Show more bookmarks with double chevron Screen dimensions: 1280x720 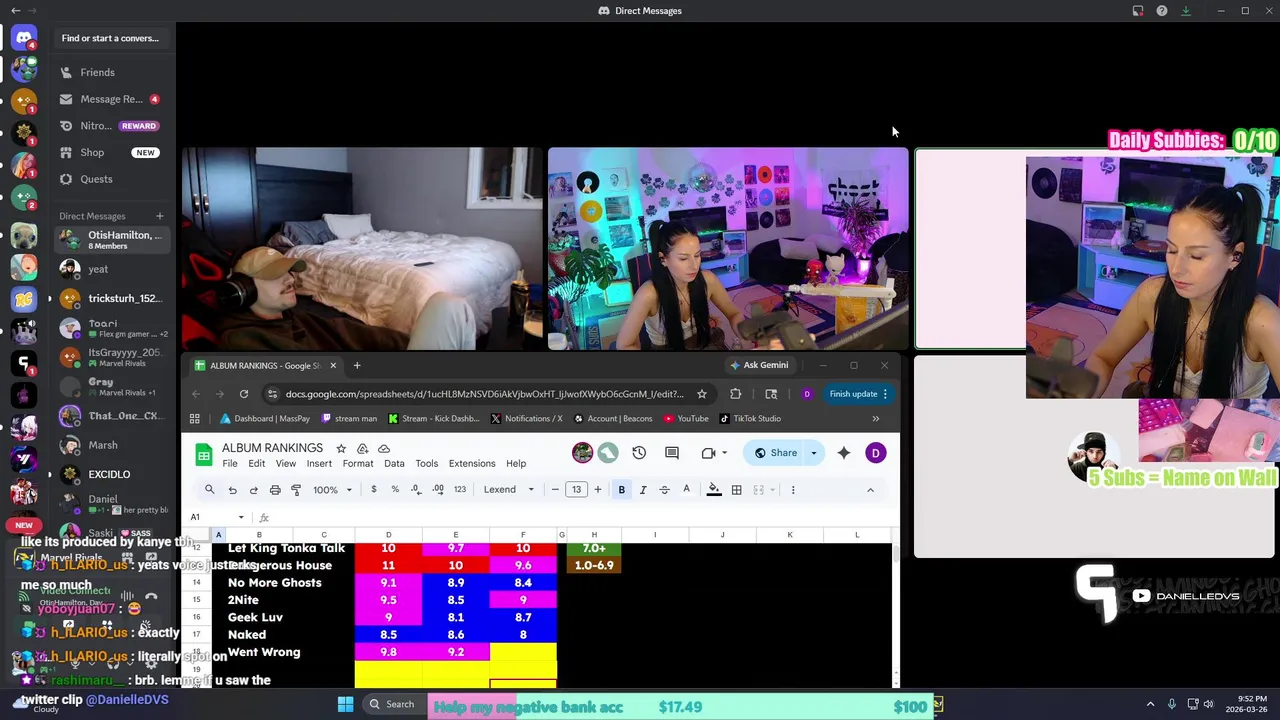876,419
